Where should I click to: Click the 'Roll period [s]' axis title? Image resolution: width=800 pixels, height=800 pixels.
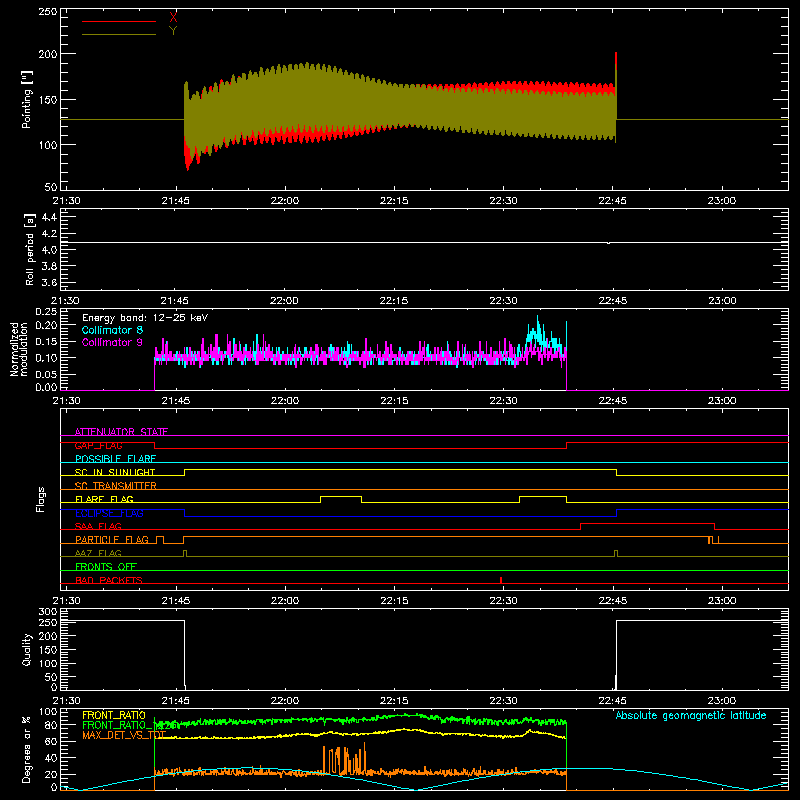coord(29,249)
